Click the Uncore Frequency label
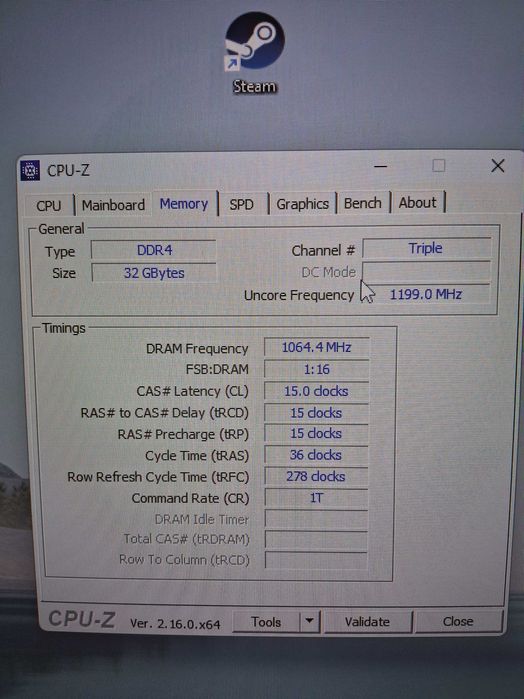This screenshot has height=699, width=524. tap(299, 295)
